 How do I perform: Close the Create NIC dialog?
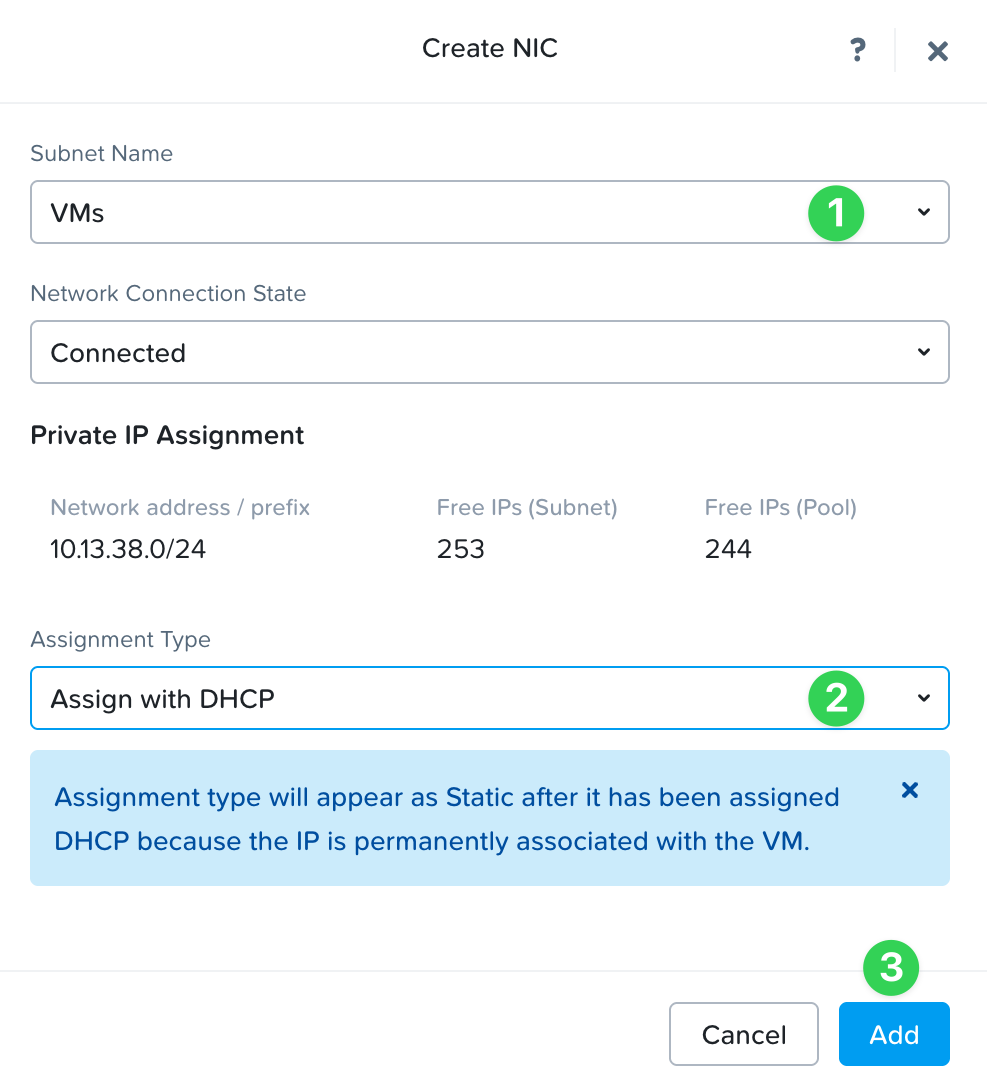[937, 51]
